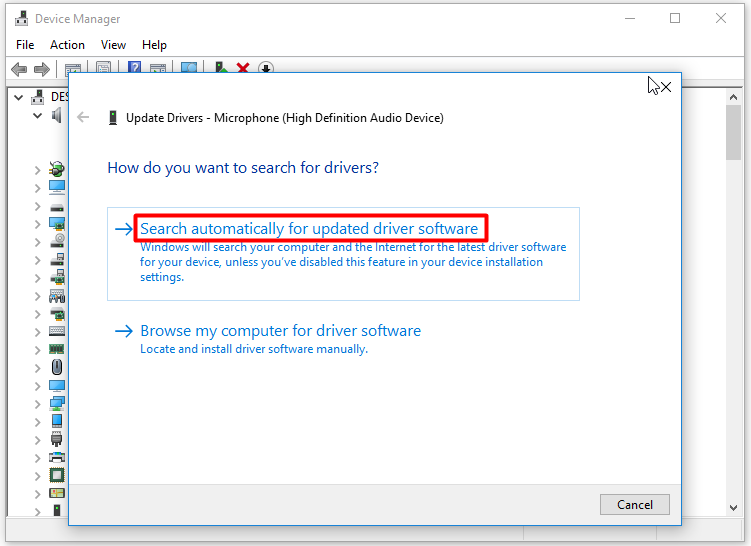Select the Print queues printer icon

(x=57, y=457)
